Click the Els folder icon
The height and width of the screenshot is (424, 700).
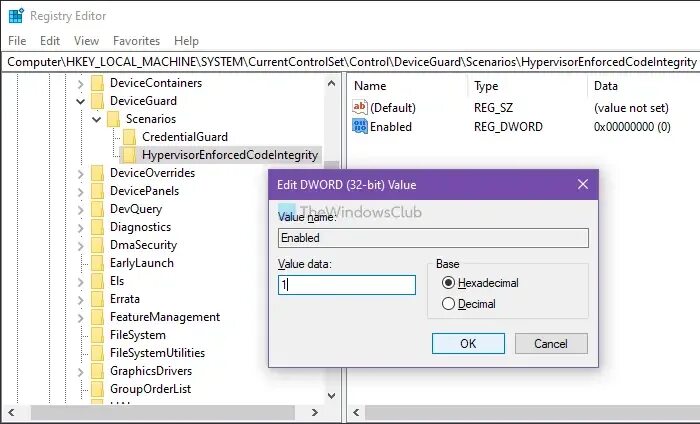[x=97, y=281]
